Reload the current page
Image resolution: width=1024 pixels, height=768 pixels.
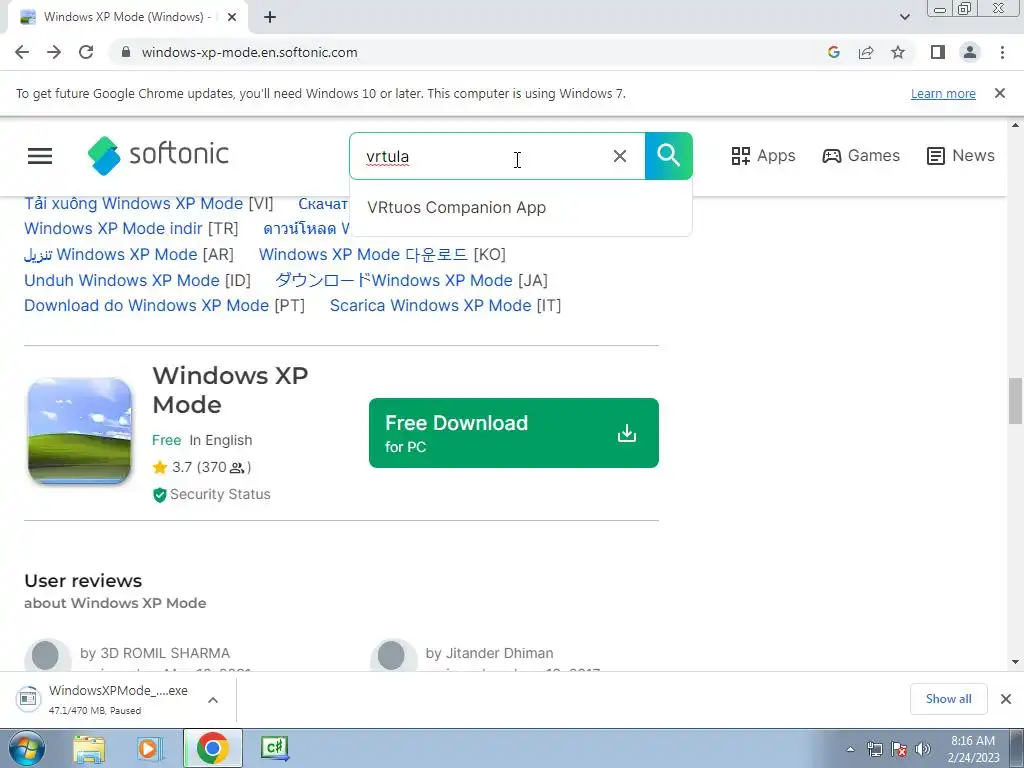(x=86, y=52)
